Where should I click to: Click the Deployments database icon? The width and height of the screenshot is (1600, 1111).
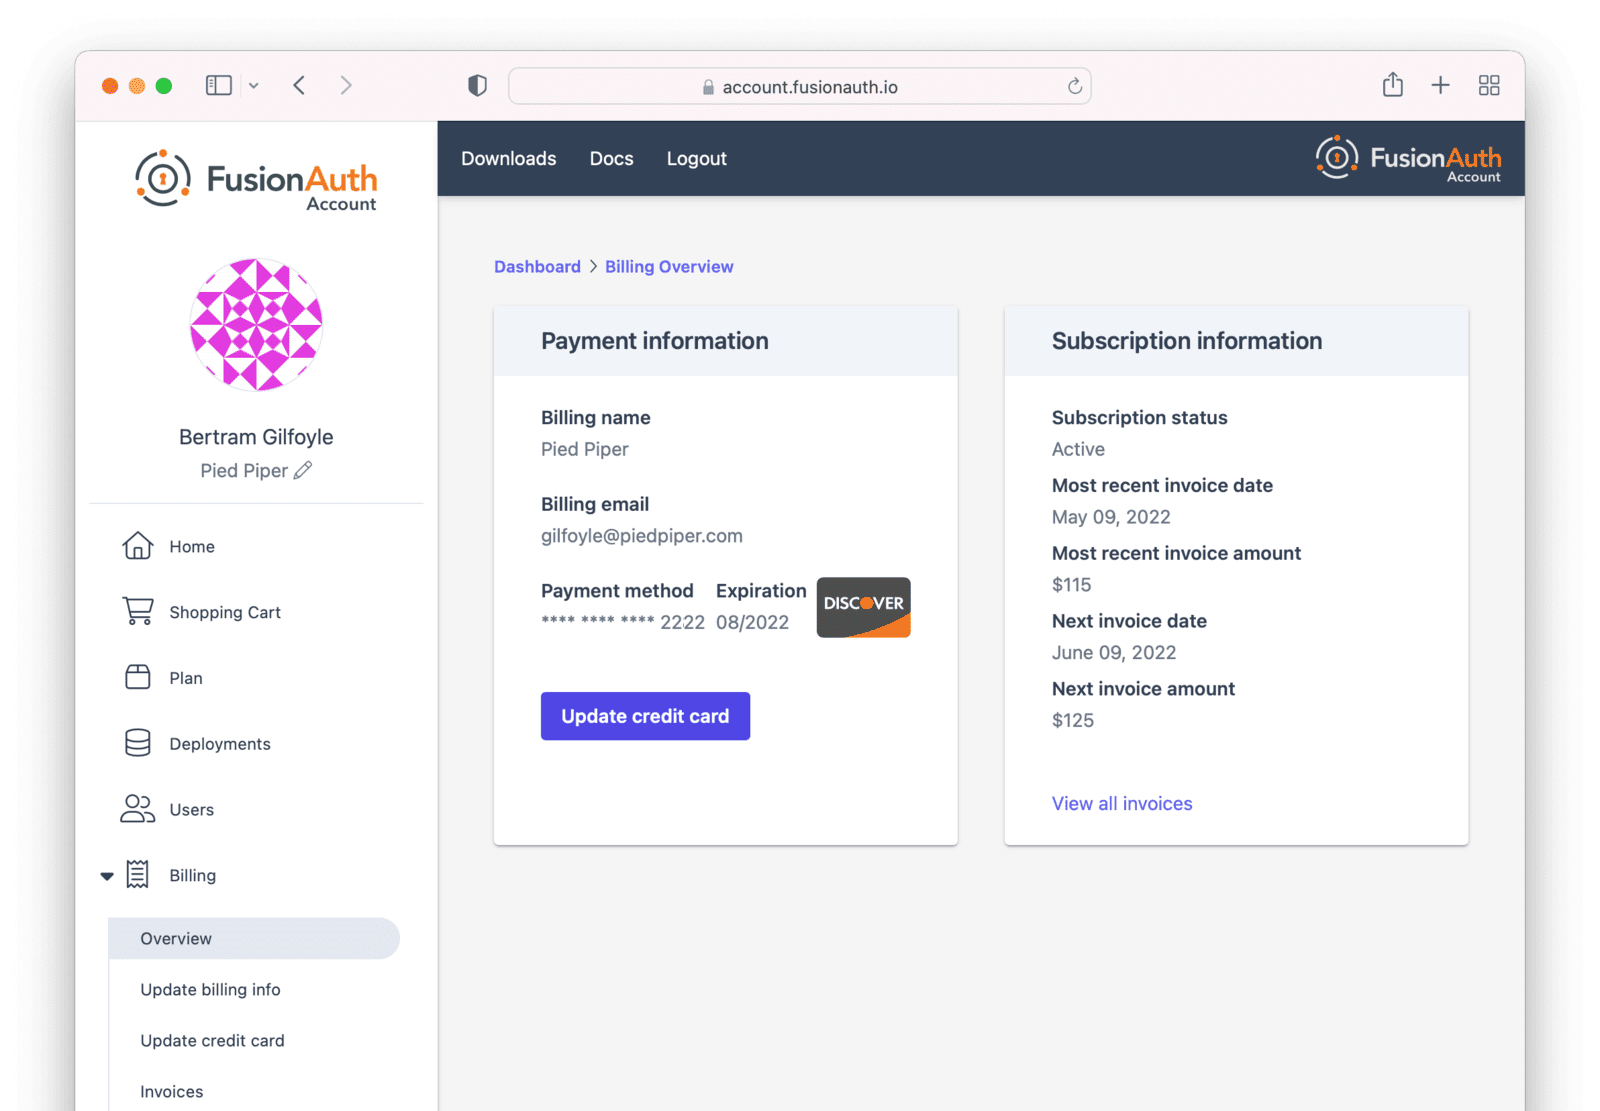coord(138,743)
